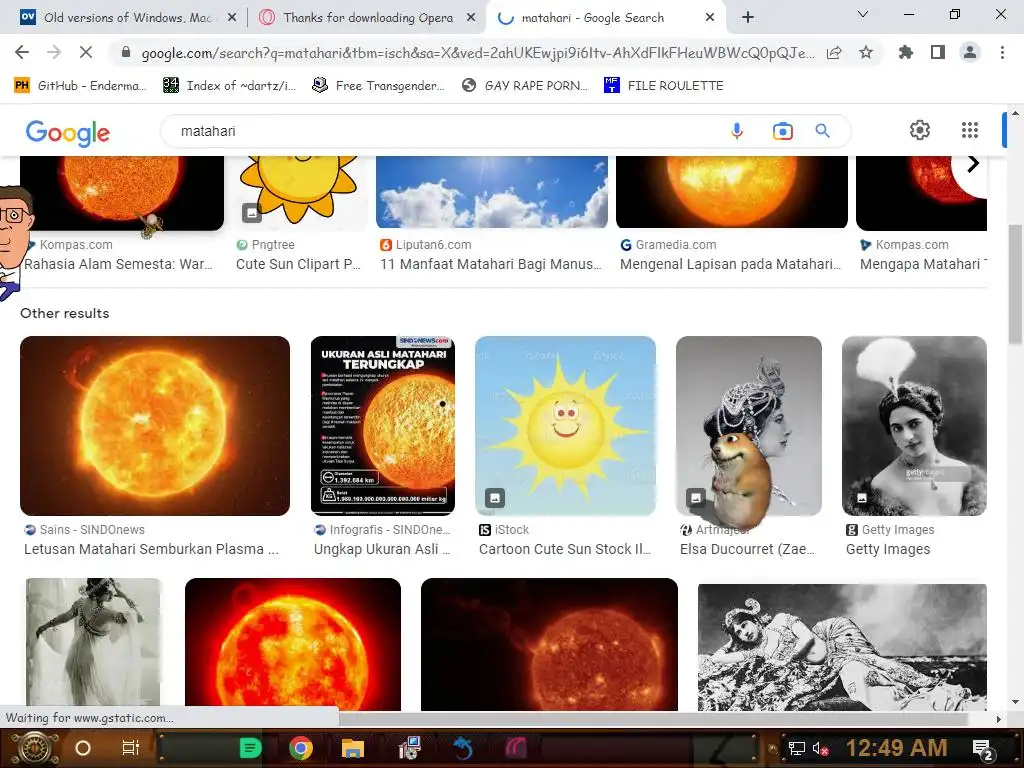Share this page via address bar icon
Image resolution: width=1024 pixels, height=768 pixels.
pyautogui.click(x=834, y=53)
